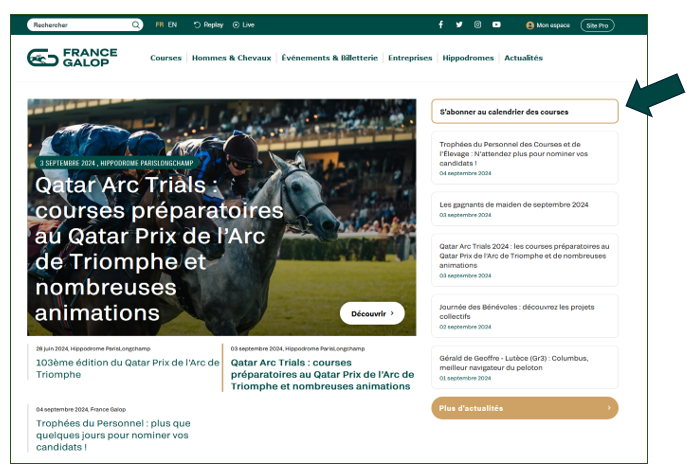Open Trophées du Personnel: plus que quelques jours article

coord(113,435)
